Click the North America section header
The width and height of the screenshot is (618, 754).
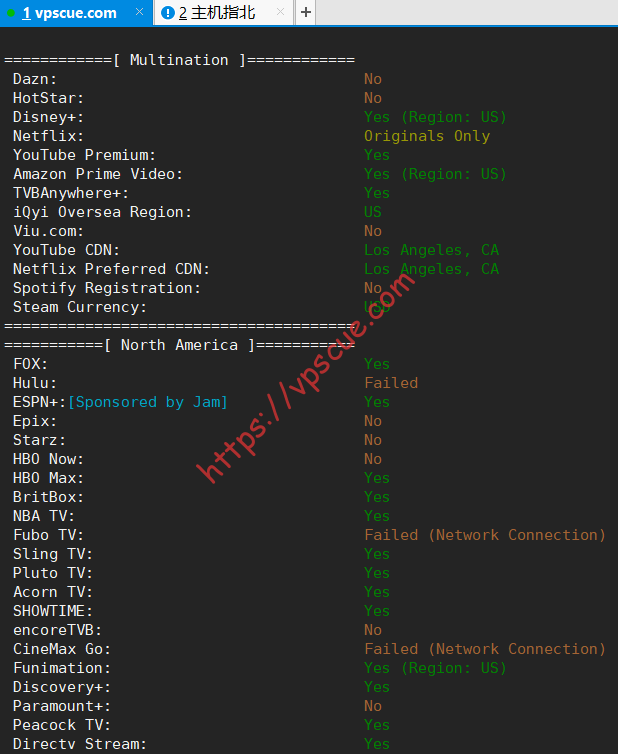click(179, 345)
